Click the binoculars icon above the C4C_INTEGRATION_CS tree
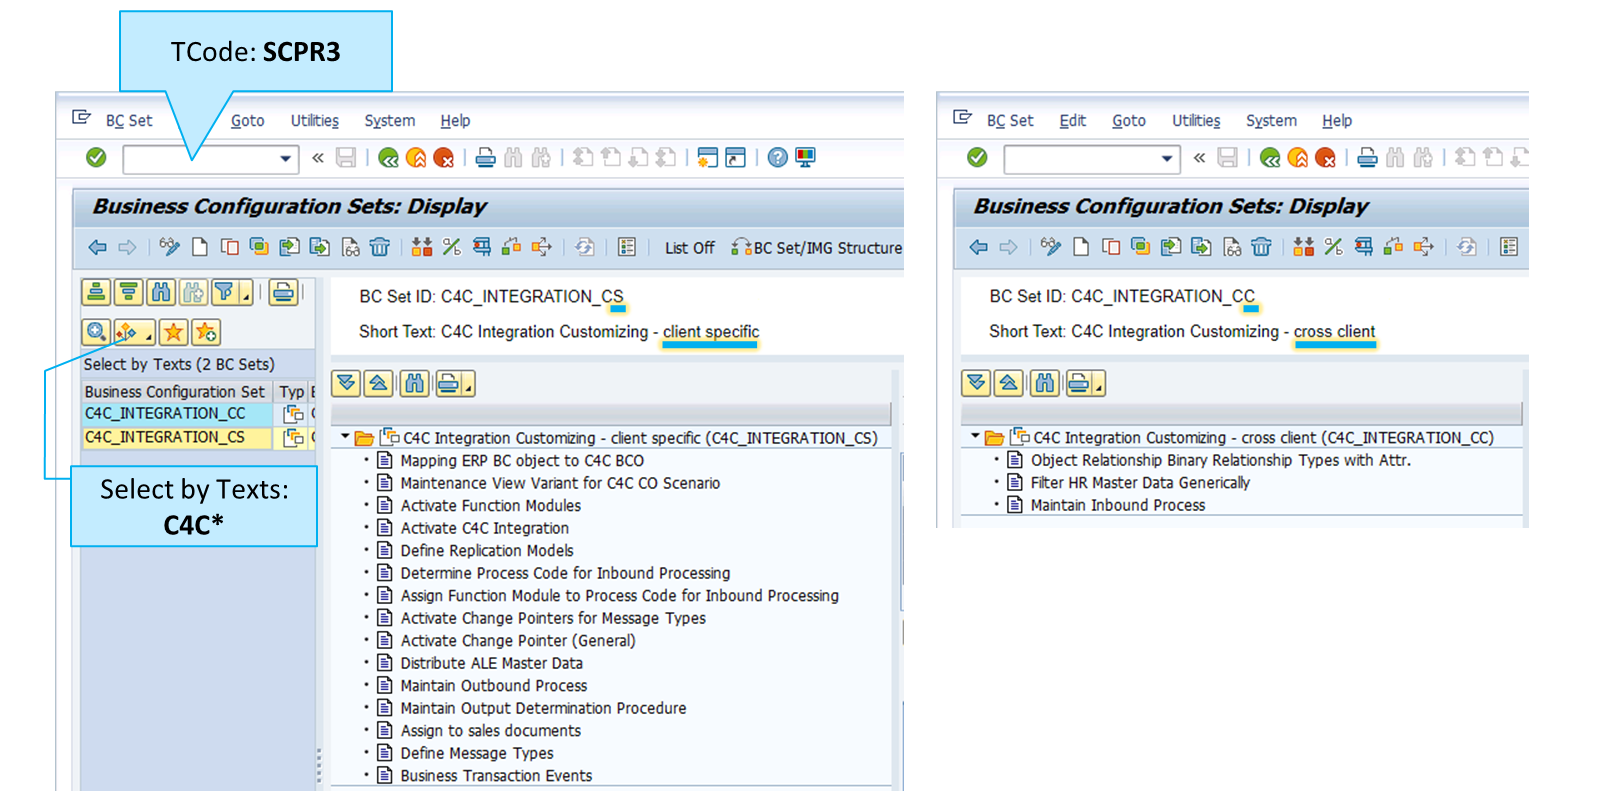Image resolution: width=1600 pixels, height=801 pixels. (414, 383)
